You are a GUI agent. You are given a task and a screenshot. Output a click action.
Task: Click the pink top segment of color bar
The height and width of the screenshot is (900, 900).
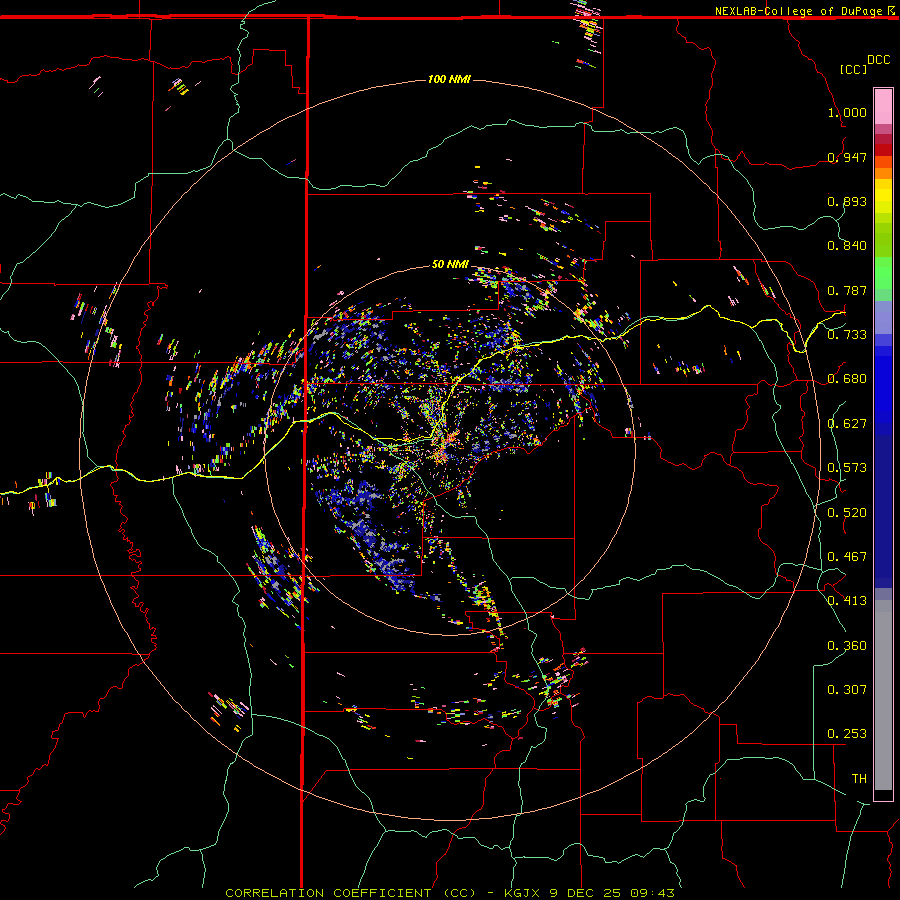tap(883, 106)
